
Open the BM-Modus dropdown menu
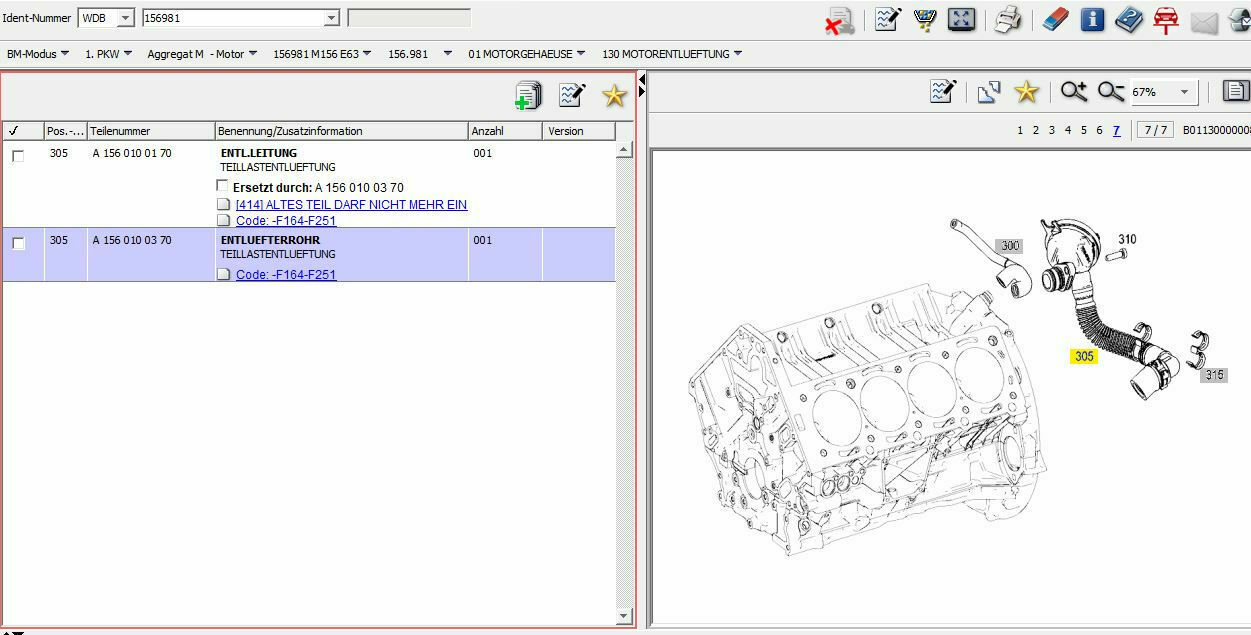[x=37, y=54]
